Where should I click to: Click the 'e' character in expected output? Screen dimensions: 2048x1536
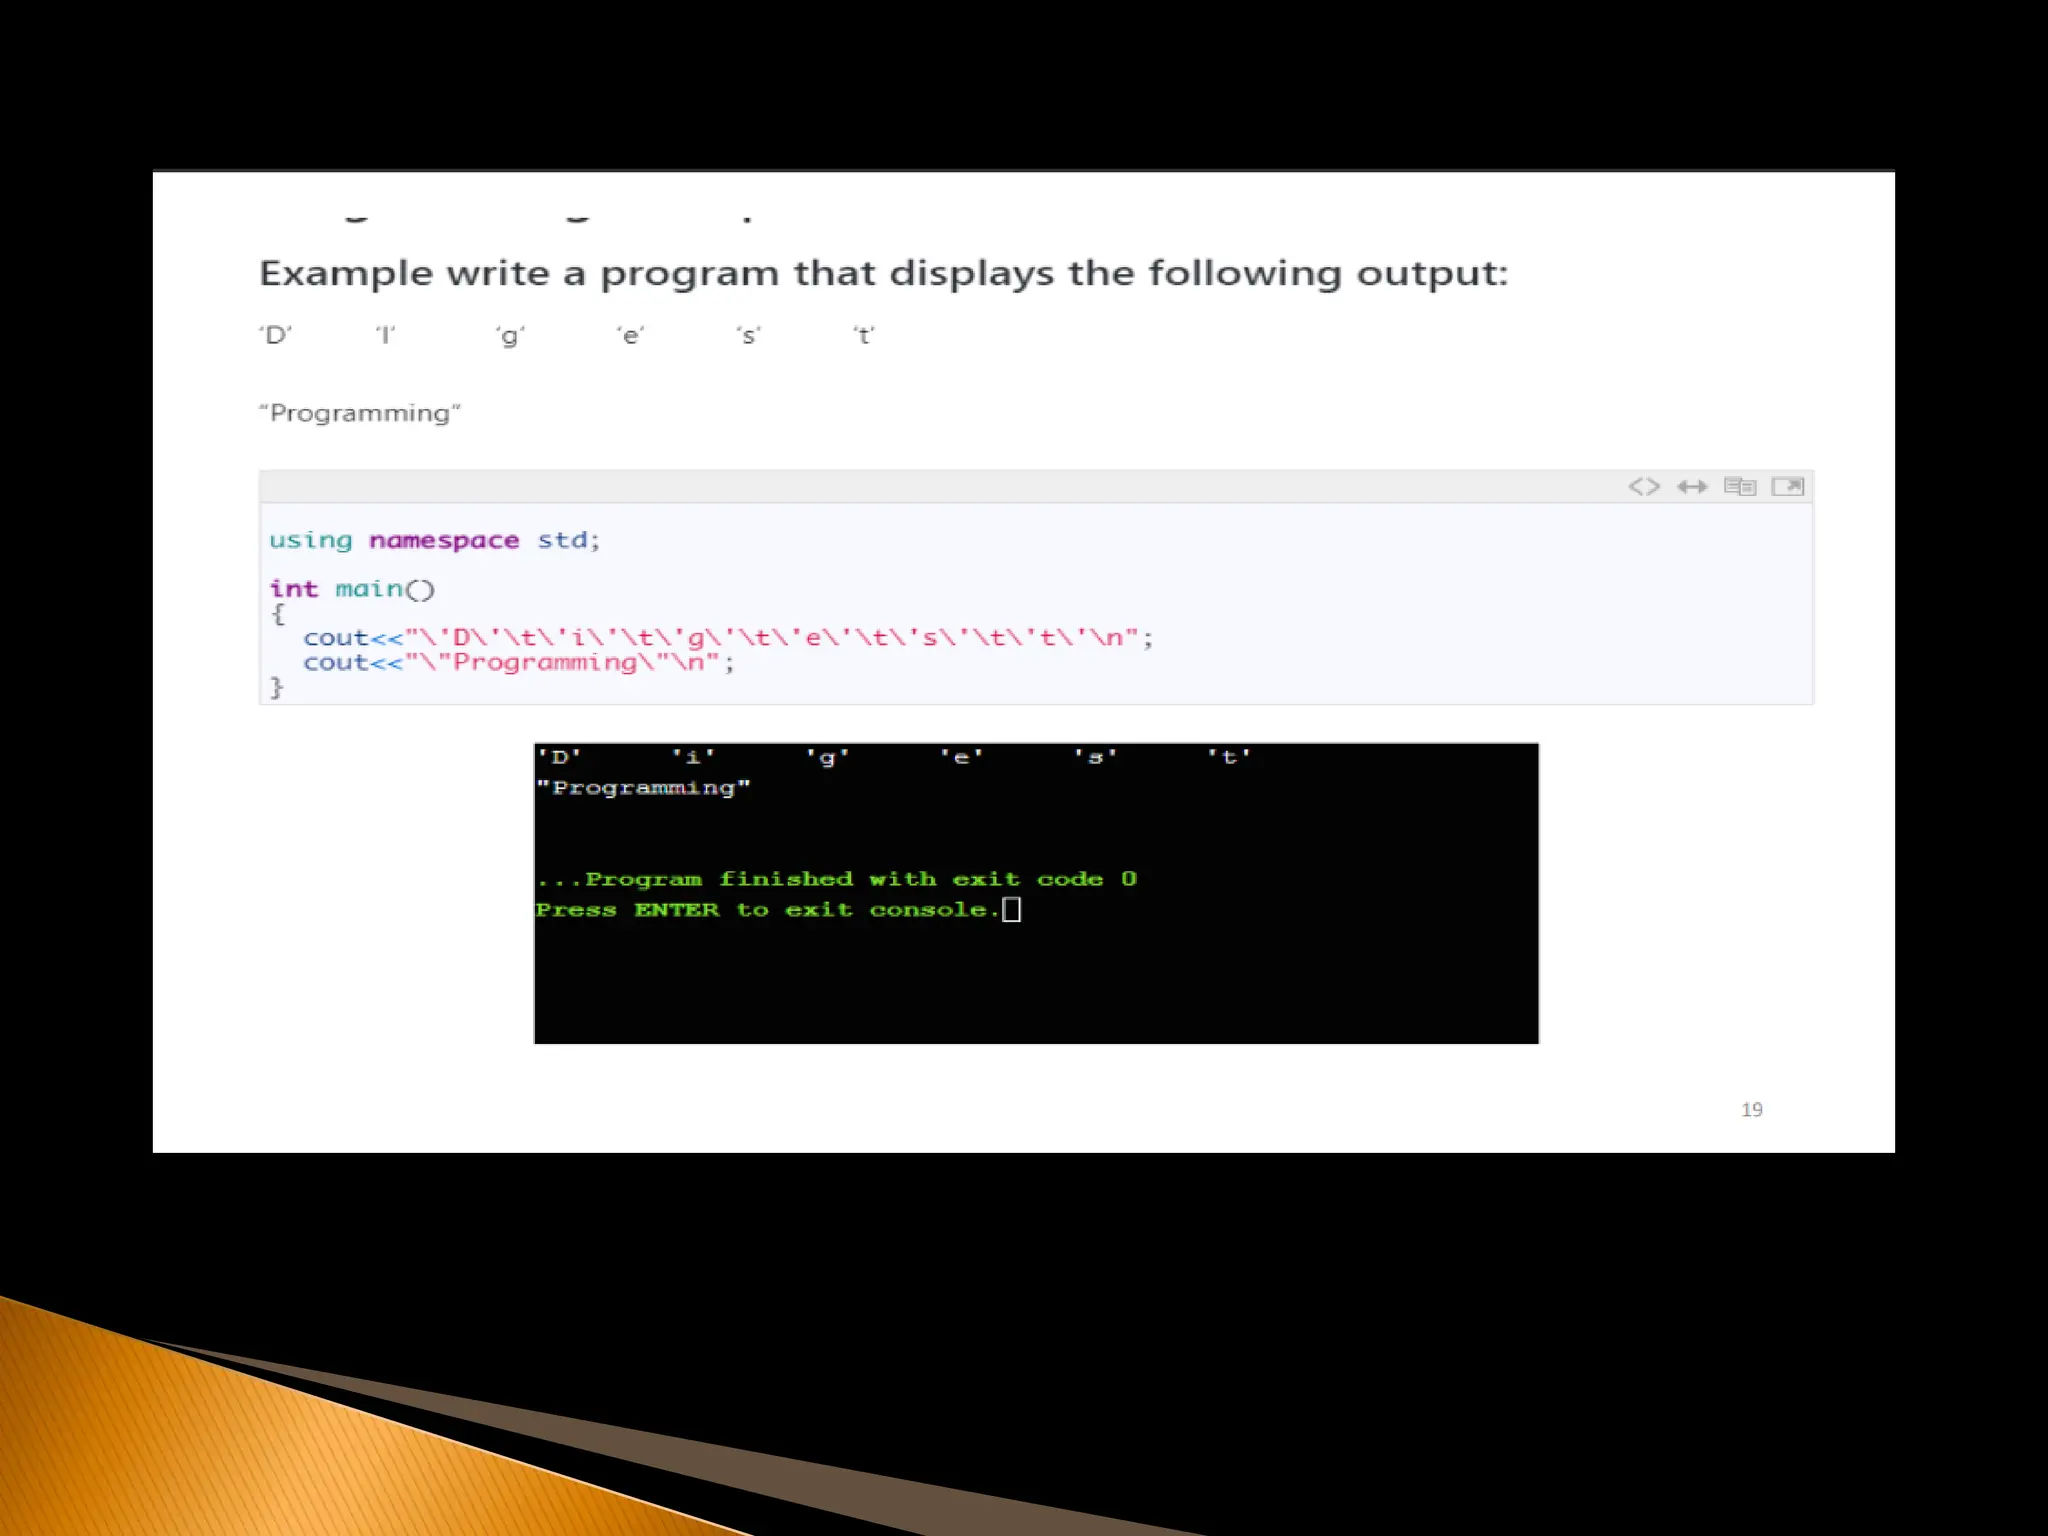click(630, 335)
